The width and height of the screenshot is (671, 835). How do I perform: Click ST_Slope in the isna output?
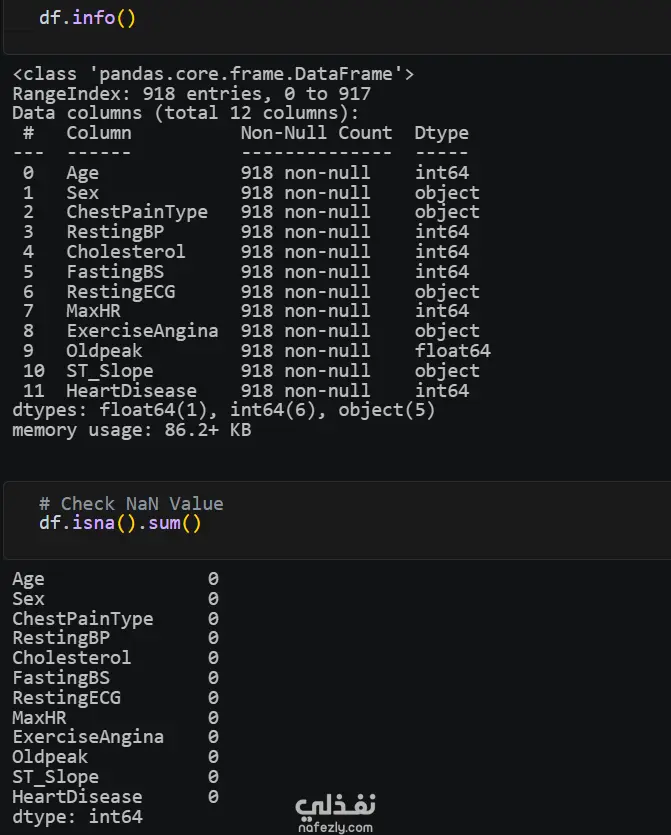55,777
